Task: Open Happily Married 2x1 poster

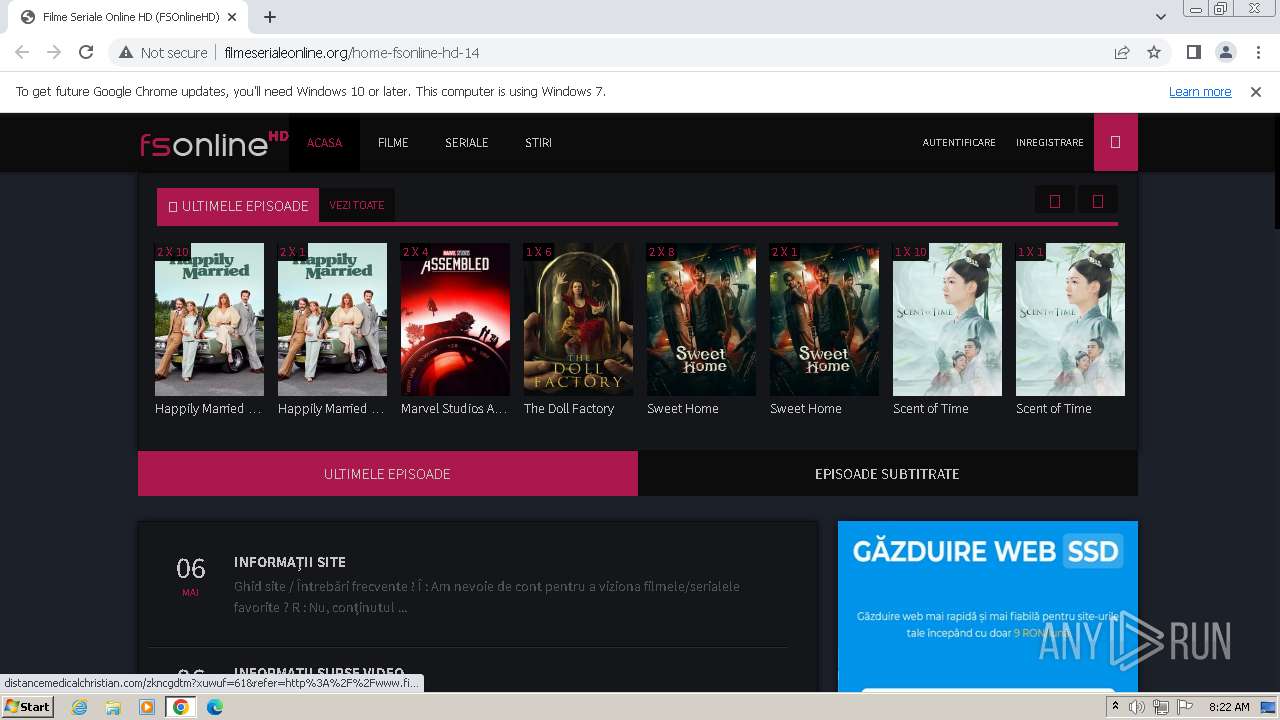Action: click(332, 319)
